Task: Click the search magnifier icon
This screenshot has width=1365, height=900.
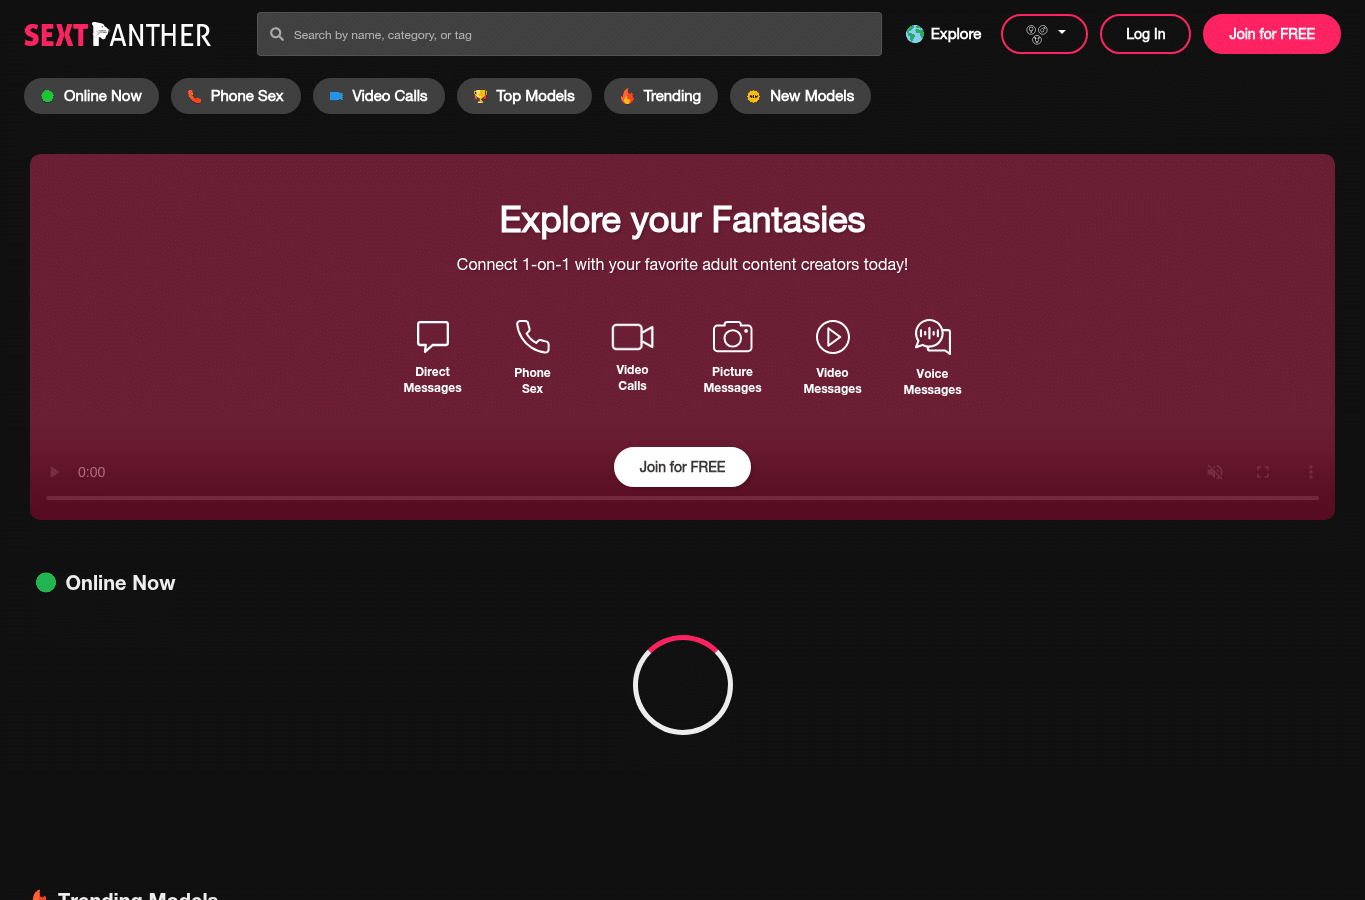Action: tap(277, 34)
